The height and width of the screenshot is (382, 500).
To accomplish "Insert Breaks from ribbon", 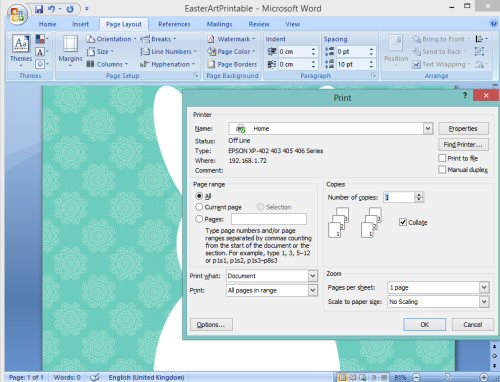I will point(158,39).
